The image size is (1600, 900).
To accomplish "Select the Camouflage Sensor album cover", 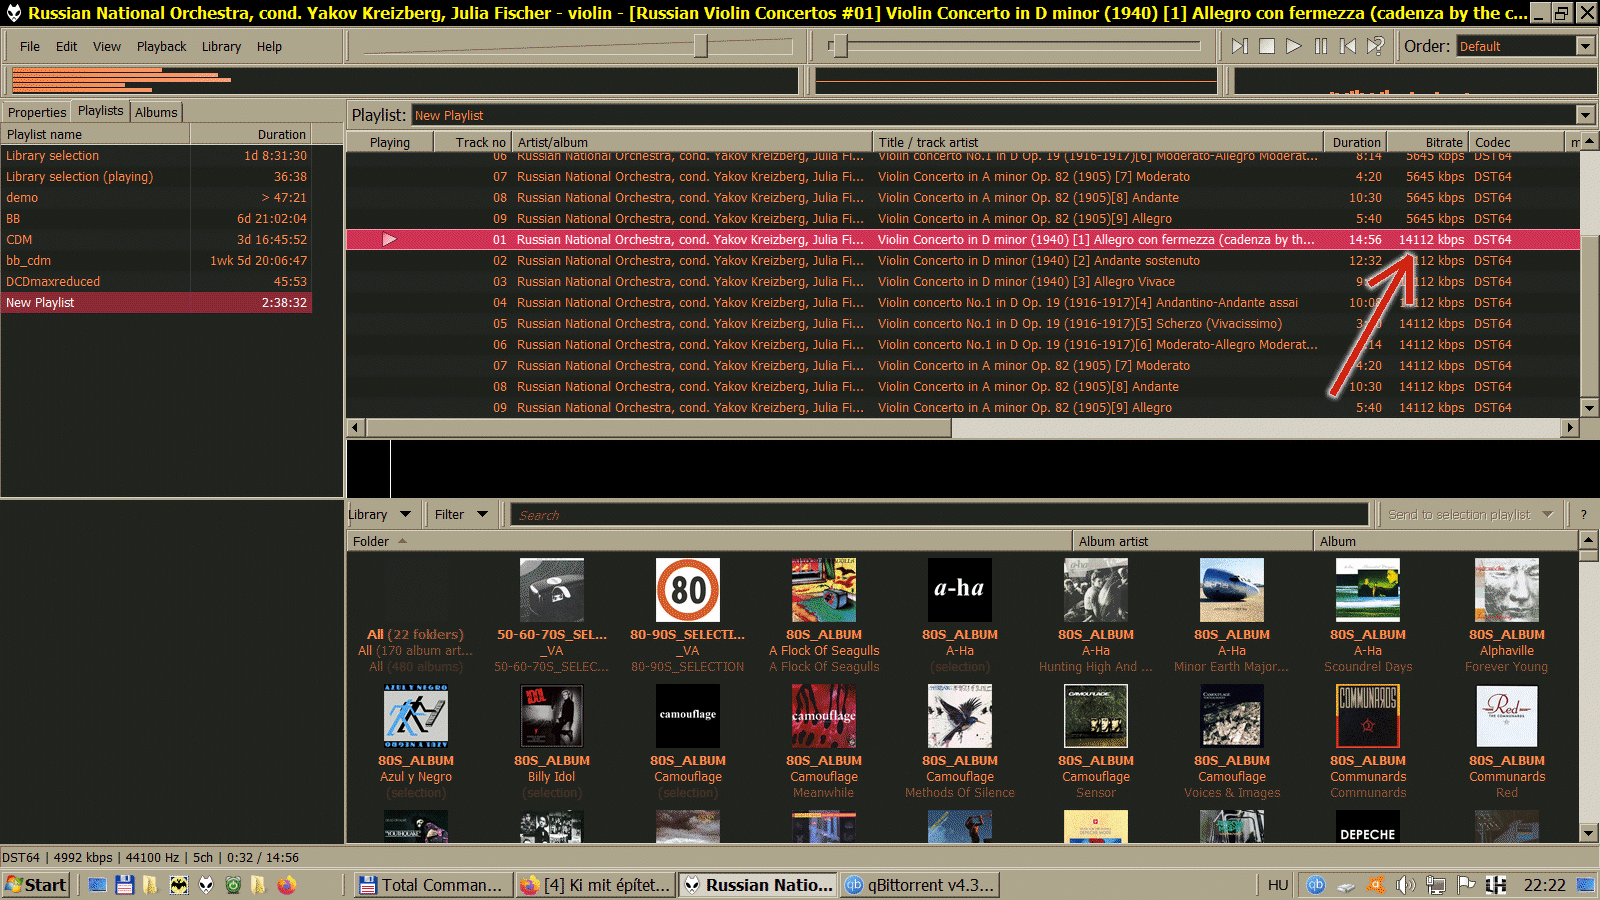I will (1096, 716).
